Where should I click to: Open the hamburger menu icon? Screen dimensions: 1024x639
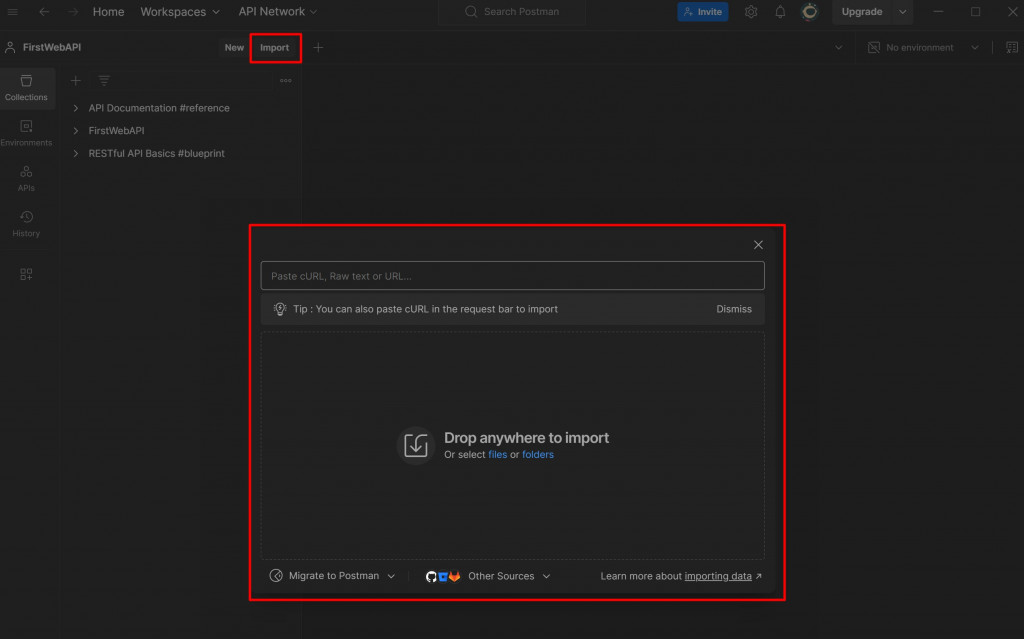12,12
